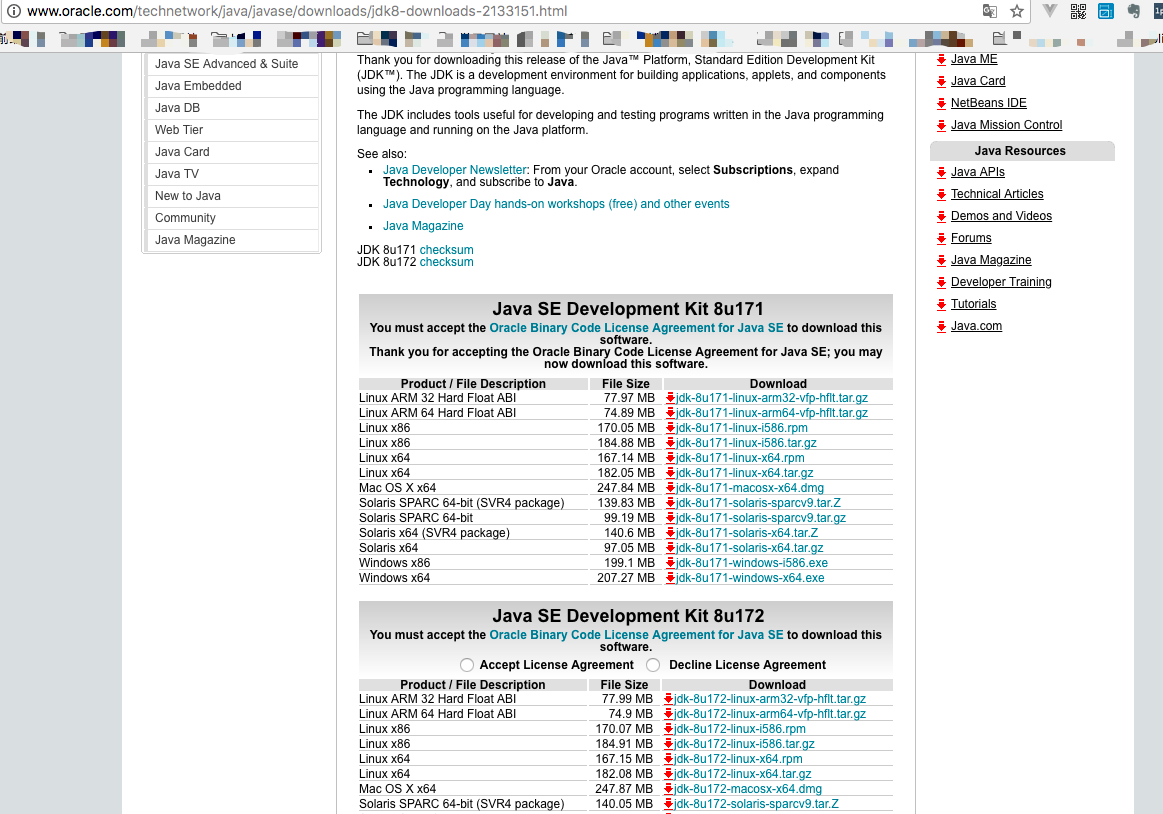This screenshot has height=814, width=1163.
Task: Download jdk-8u171-linux-x64.tar.gz
Action: click(x=745, y=473)
